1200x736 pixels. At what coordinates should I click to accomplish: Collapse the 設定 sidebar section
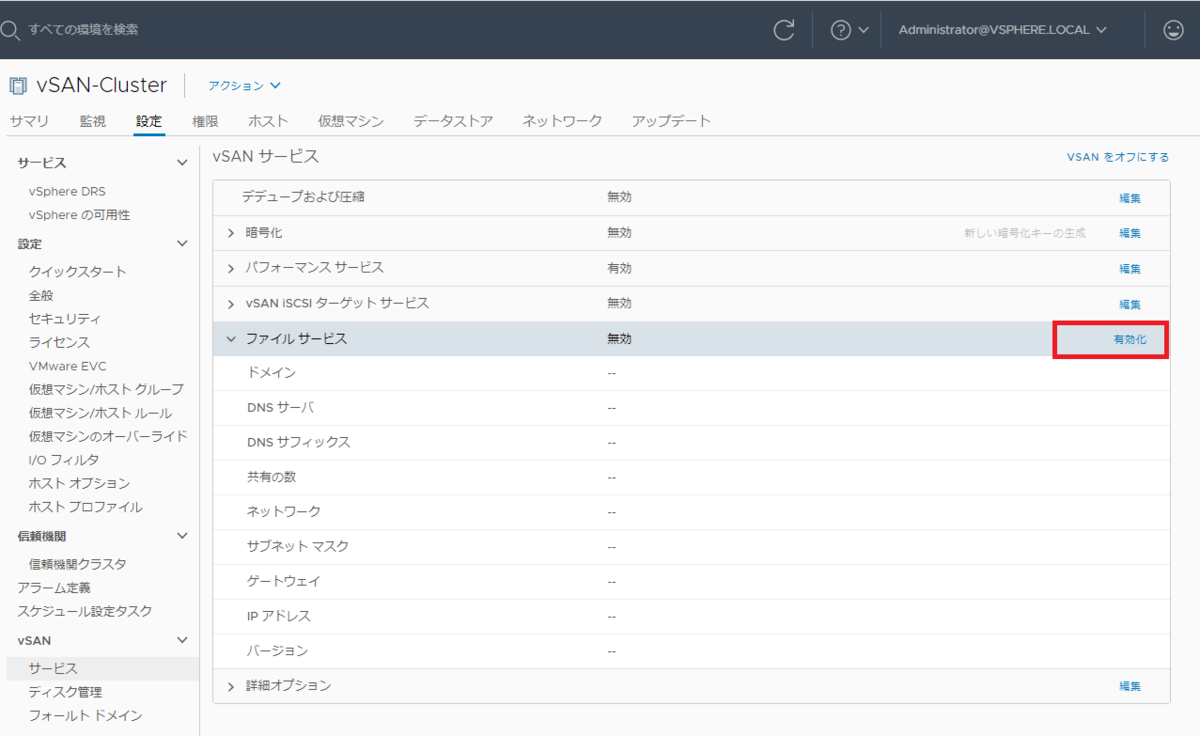(181, 243)
